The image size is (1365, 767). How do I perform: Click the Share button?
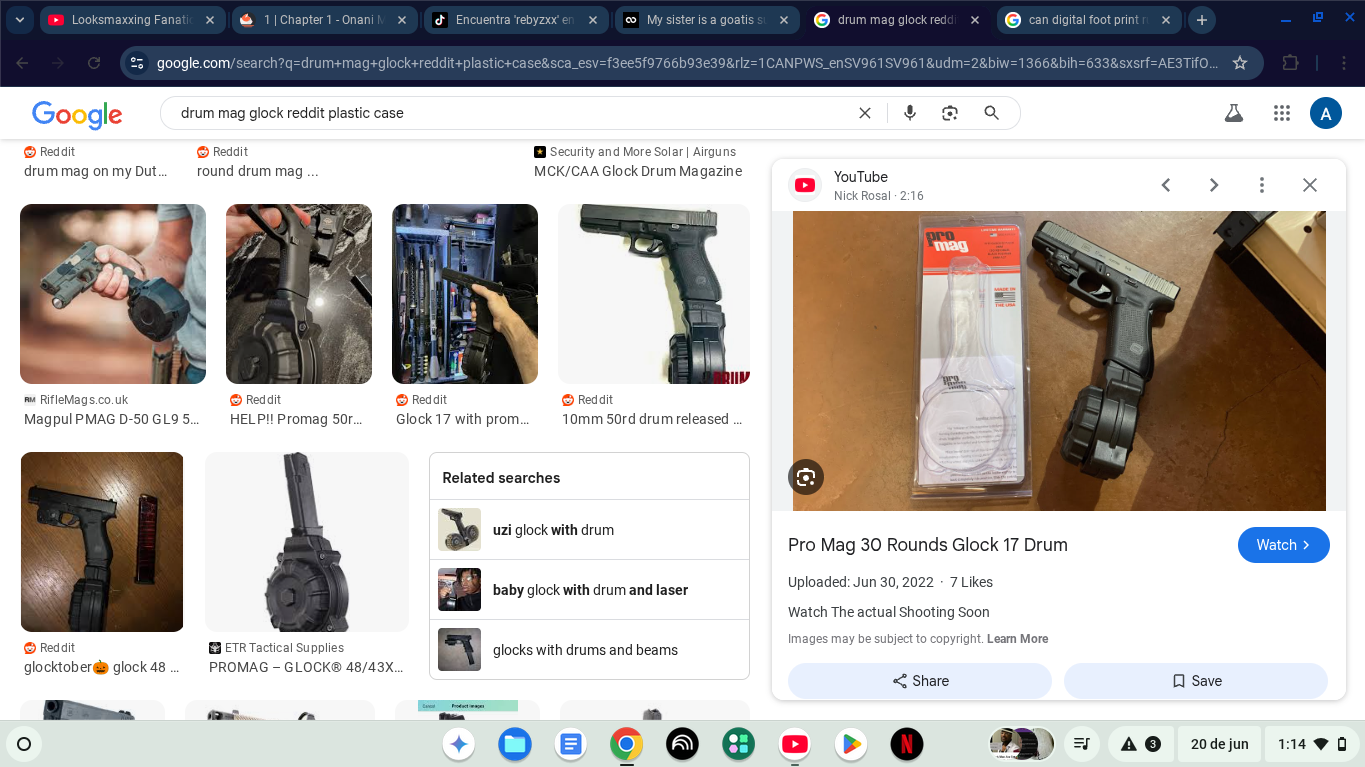point(920,681)
